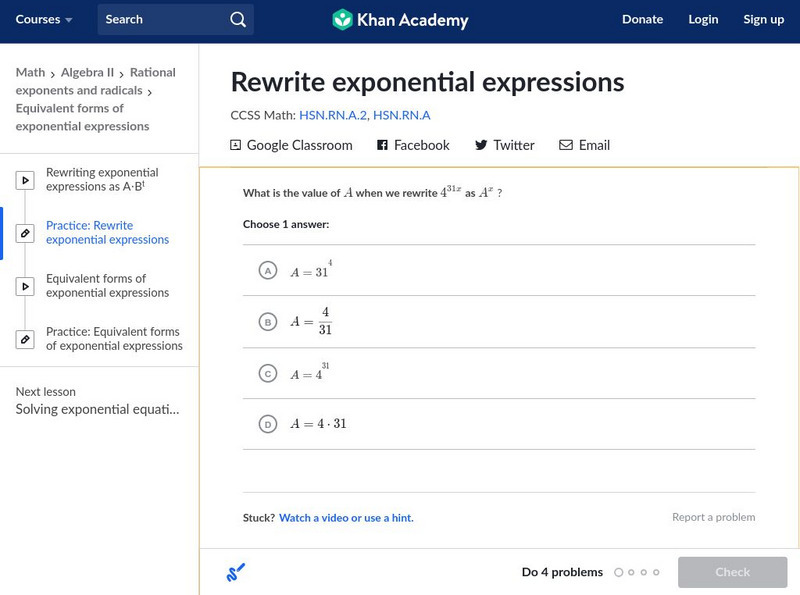The image size is (800, 595).
Task: Open 'Equivalent forms of exponential expressions' breadcrumb
Action: pos(70,117)
